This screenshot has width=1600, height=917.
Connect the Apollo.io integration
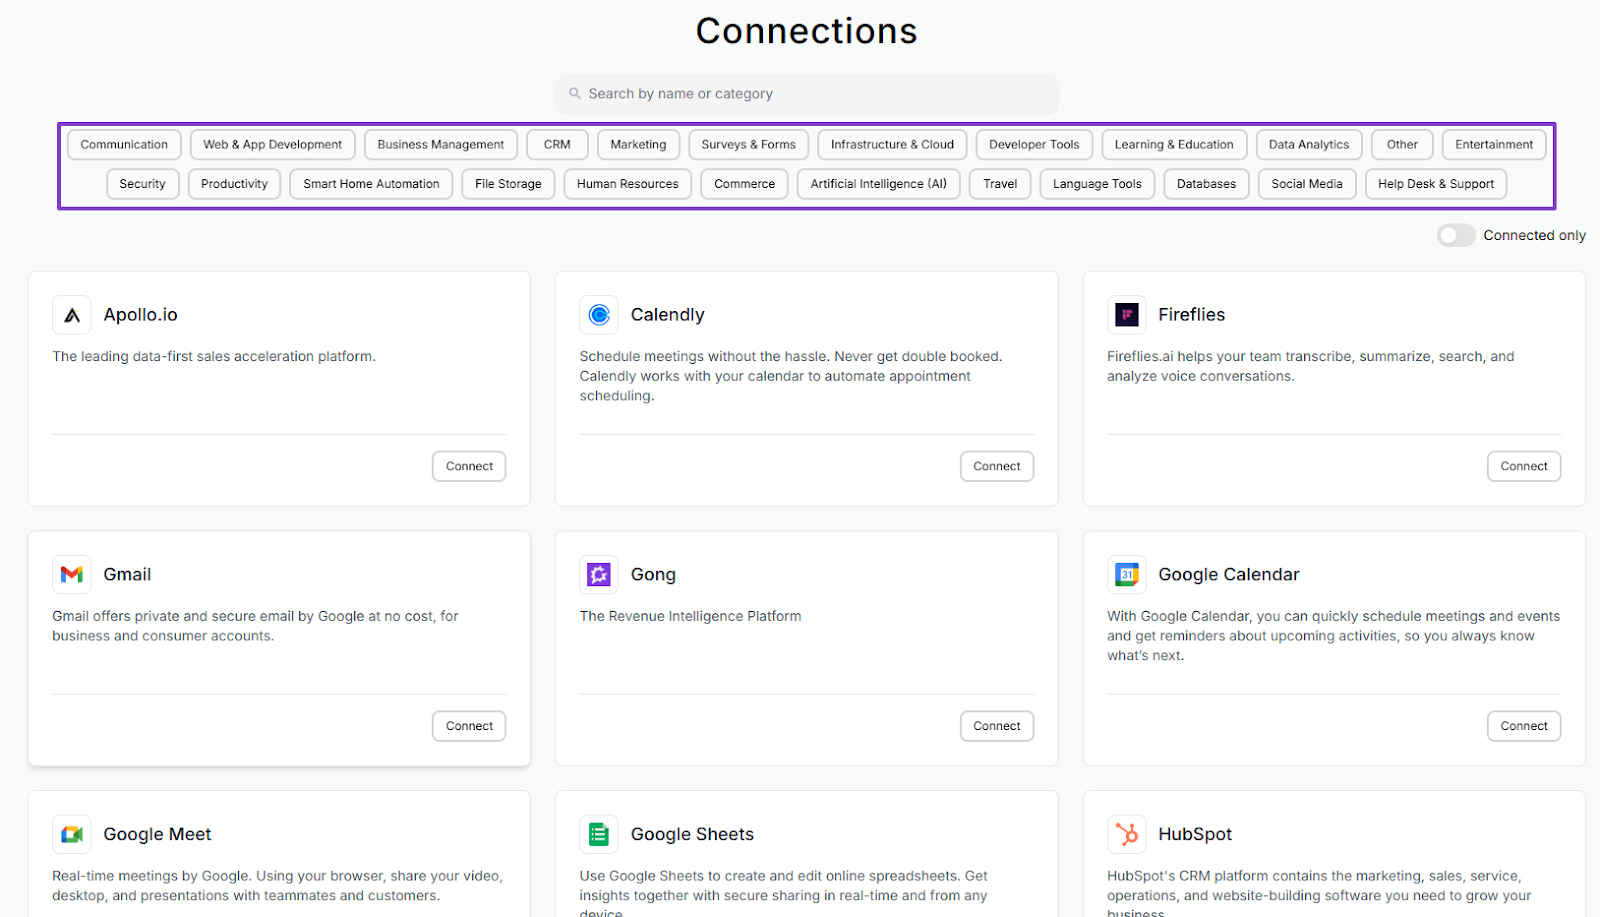[469, 467]
